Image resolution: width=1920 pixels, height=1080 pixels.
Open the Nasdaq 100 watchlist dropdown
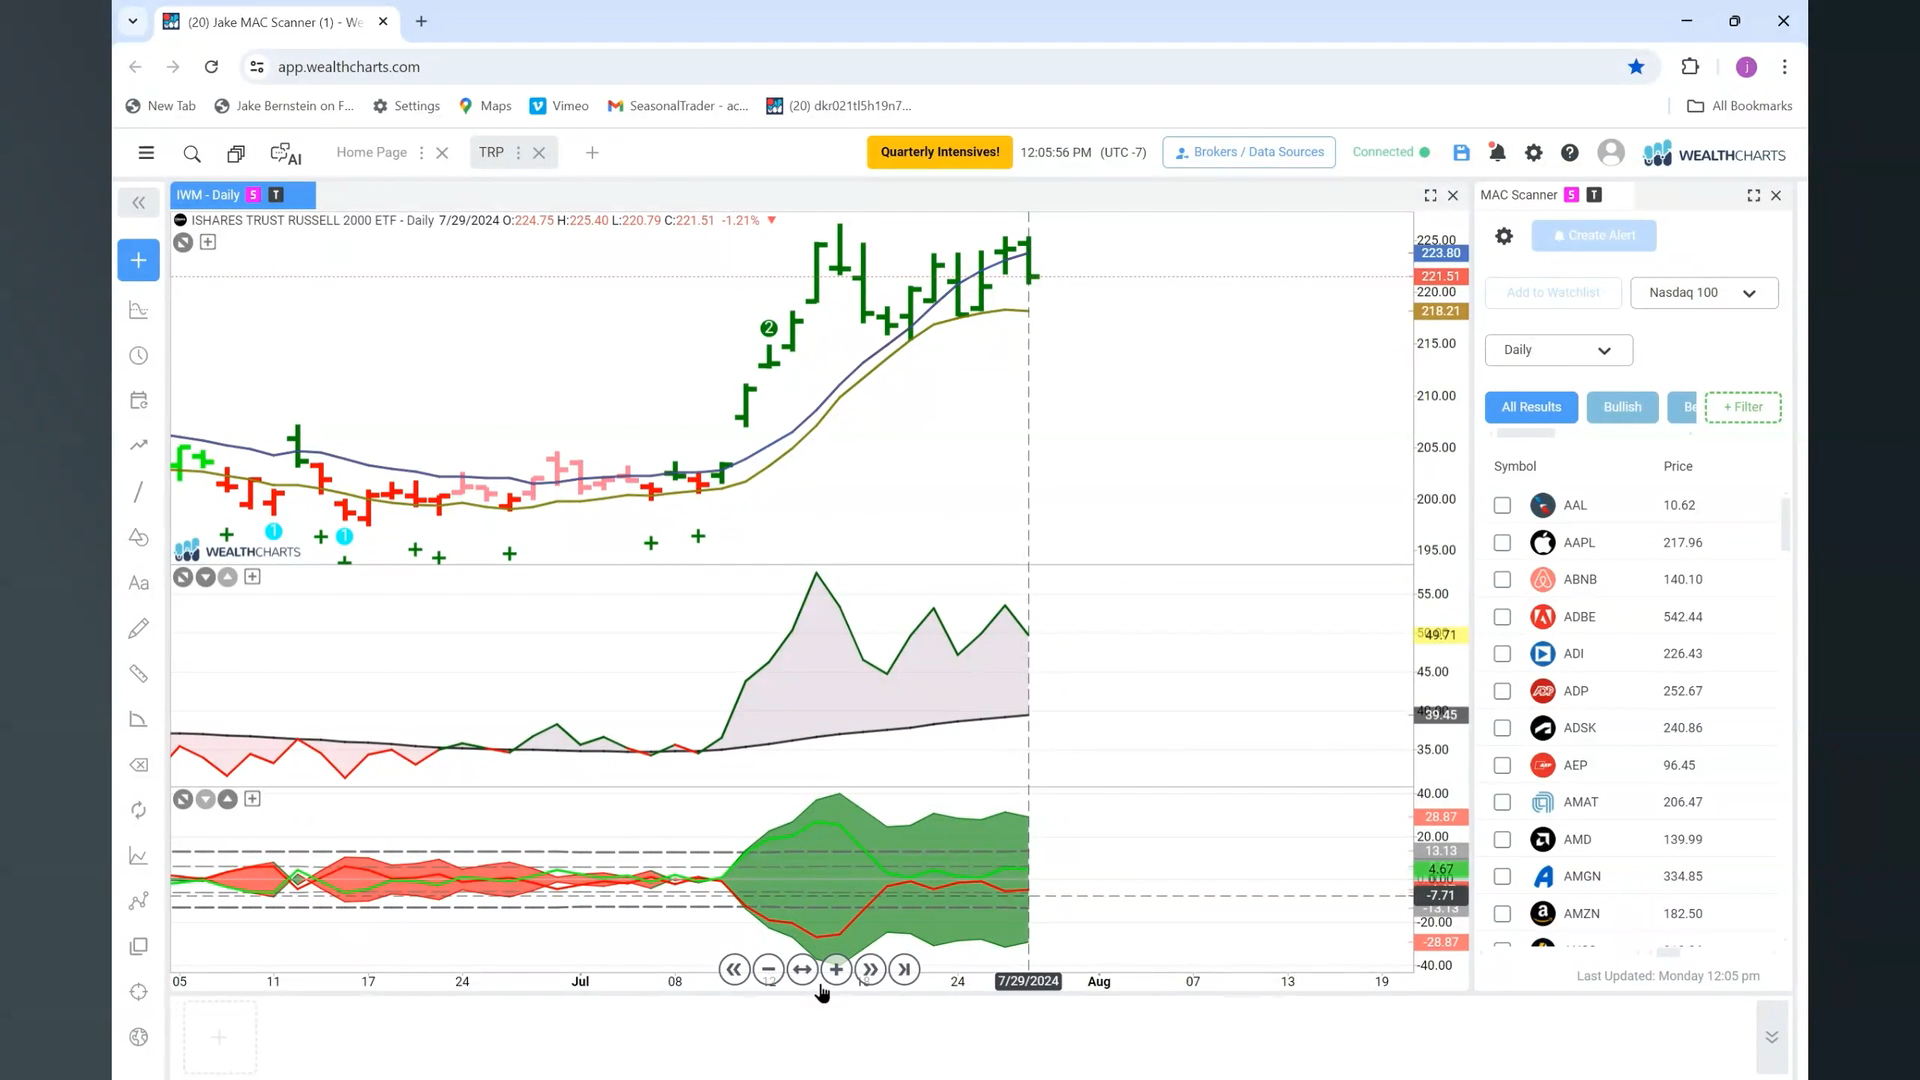(x=1704, y=293)
